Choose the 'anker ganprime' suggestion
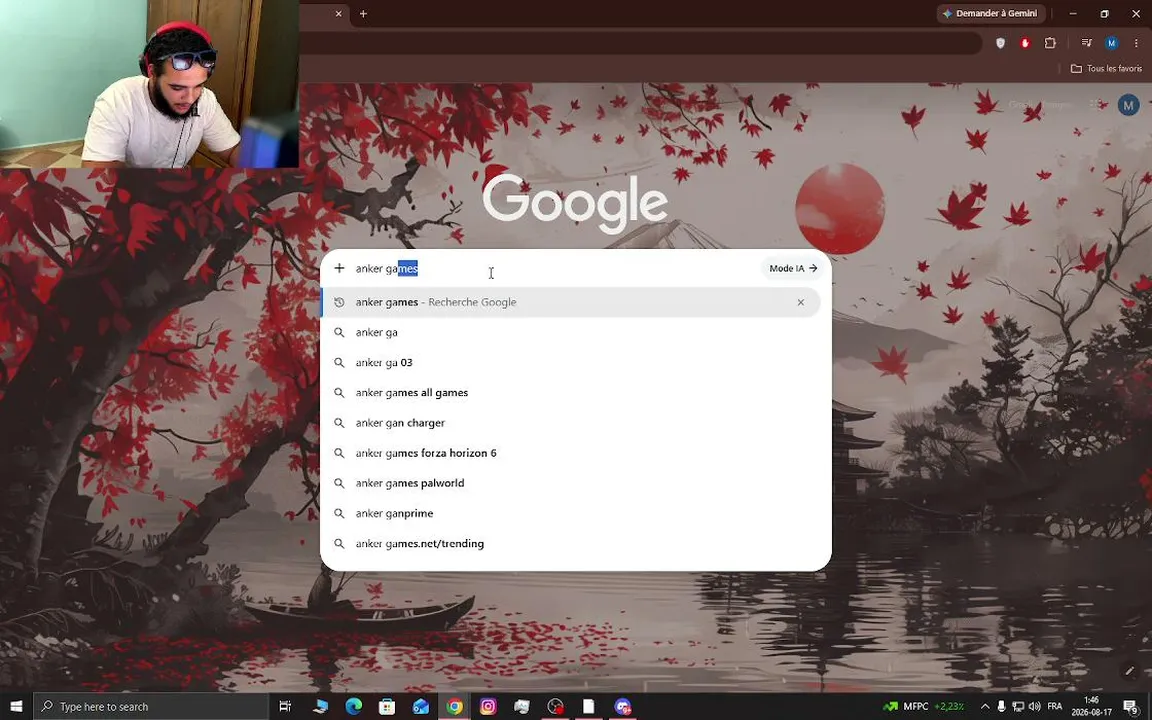The width and height of the screenshot is (1152, 720). click(x=571, y=513)
